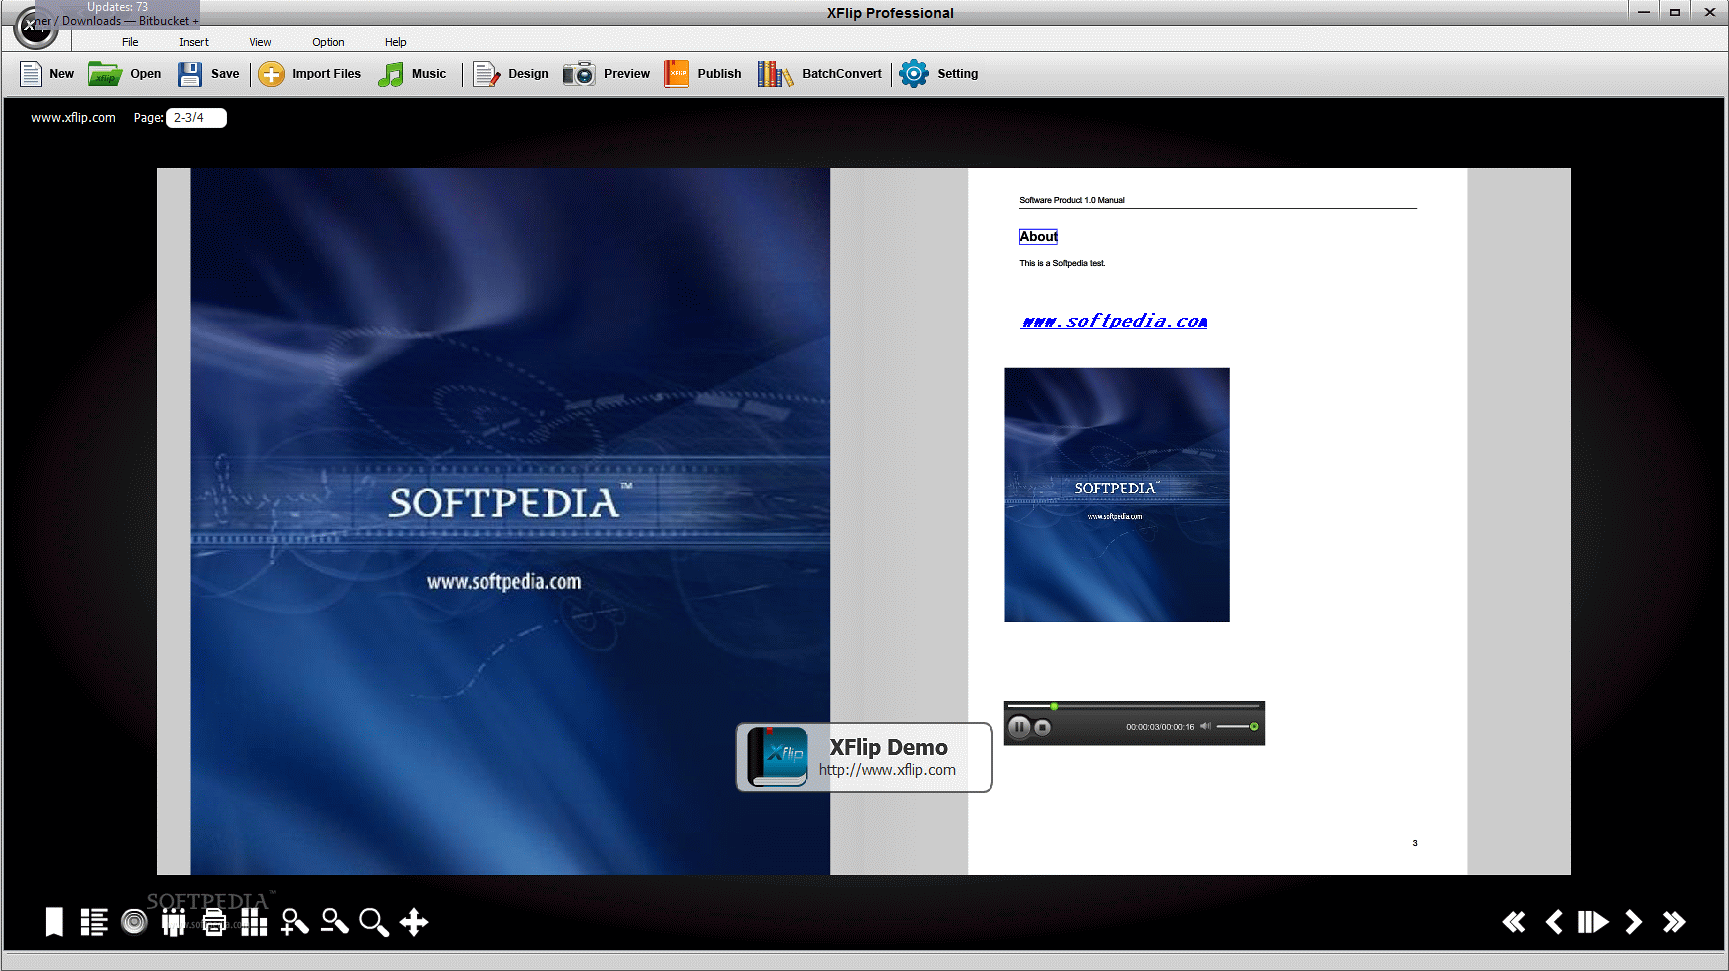This screenshot has height=971, width=1729.
Task: Jump to the first page
Action: 1514,922
